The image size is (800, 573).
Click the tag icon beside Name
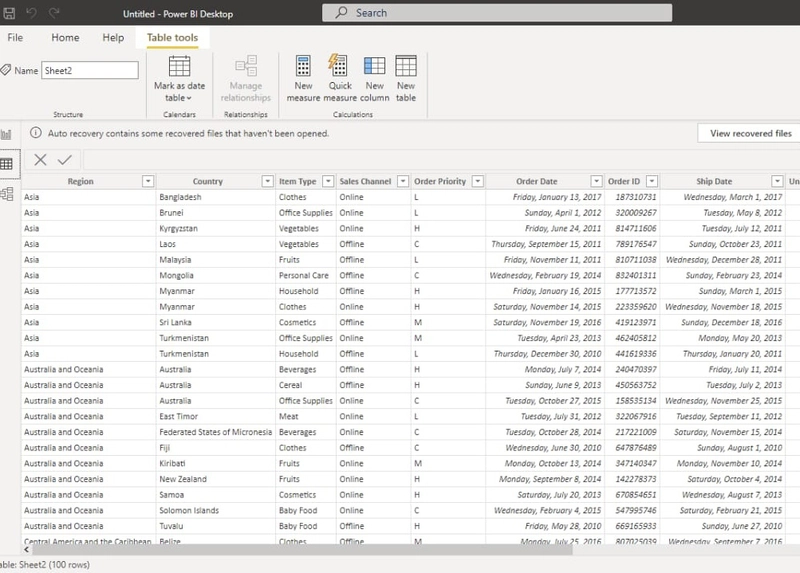(6, 70)
